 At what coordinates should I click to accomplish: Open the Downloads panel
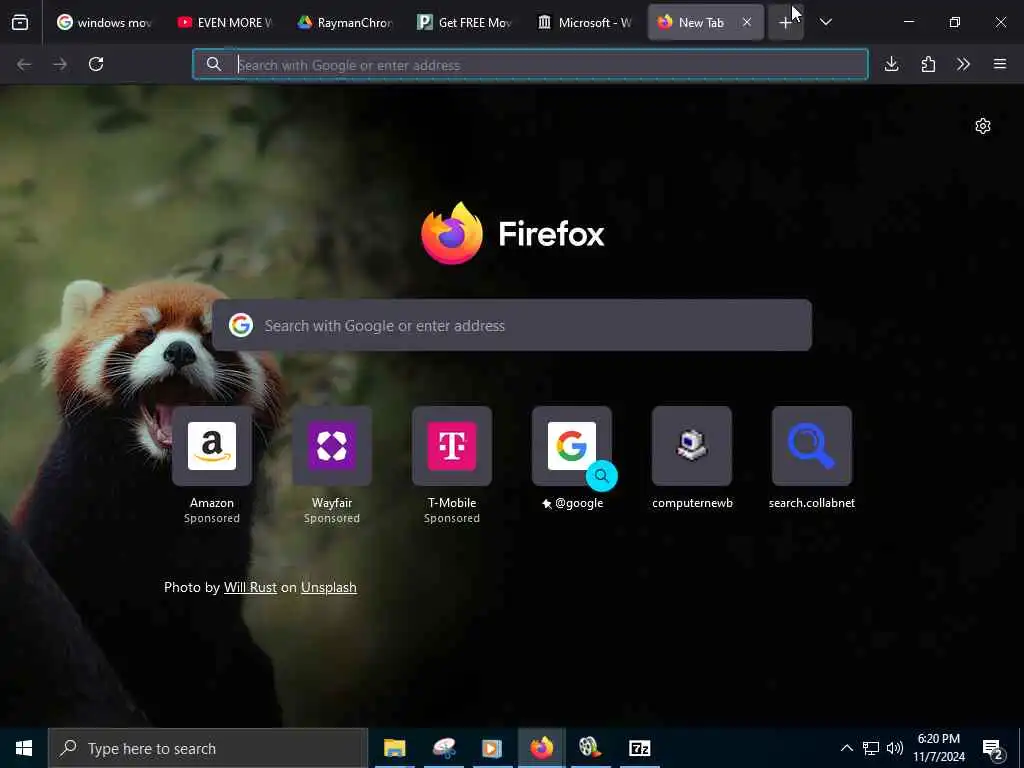[891, 64]
